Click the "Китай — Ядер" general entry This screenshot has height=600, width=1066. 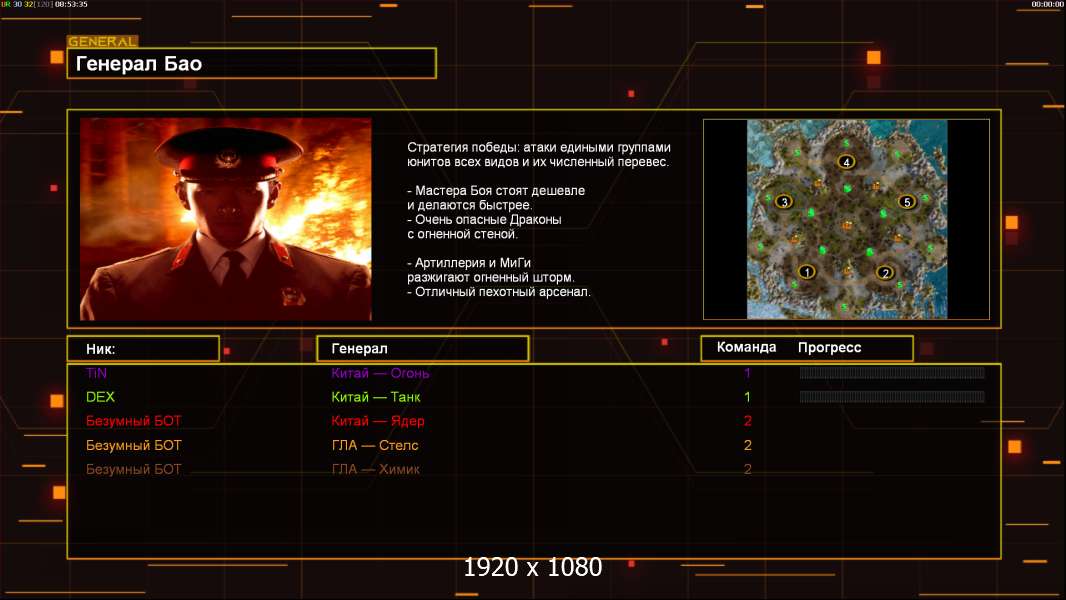378,421
